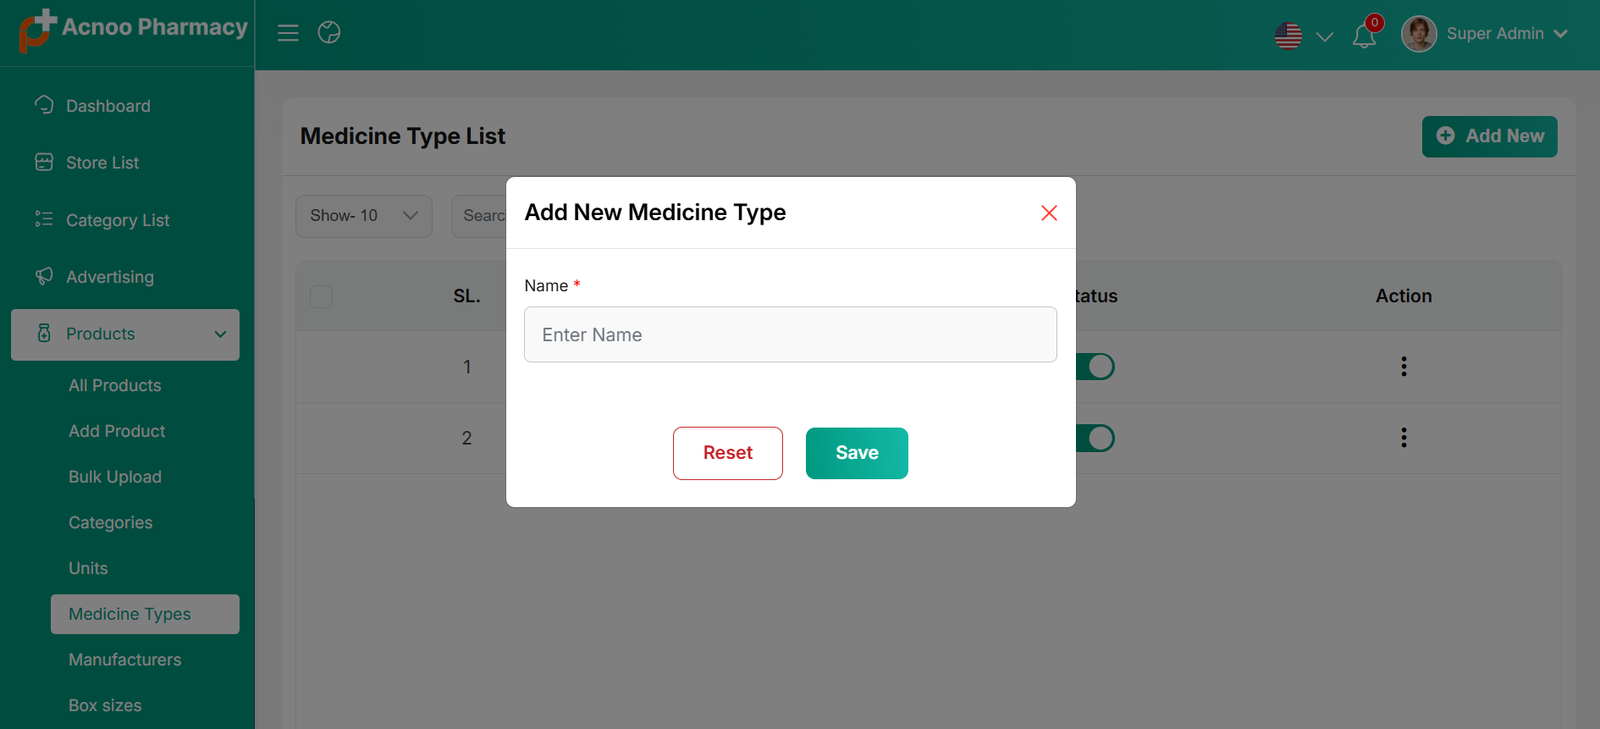Open action menu dots for row 1
The width and height of the screenshot is (1600, 729).
[x=1404, y=366]
